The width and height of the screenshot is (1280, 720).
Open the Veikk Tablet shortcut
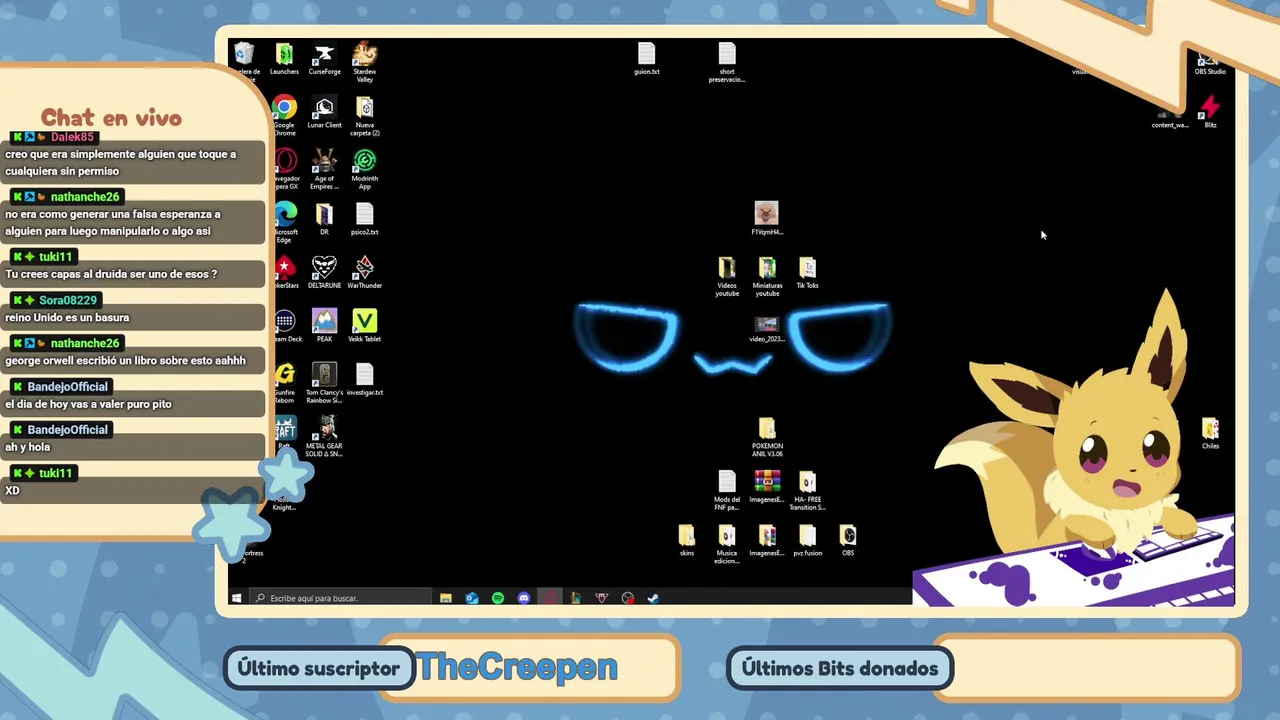tap(365, 326)
